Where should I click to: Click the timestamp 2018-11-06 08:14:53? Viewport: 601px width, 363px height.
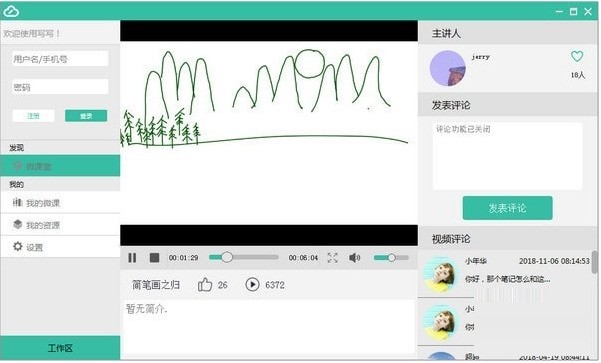[x=554, y=261]
